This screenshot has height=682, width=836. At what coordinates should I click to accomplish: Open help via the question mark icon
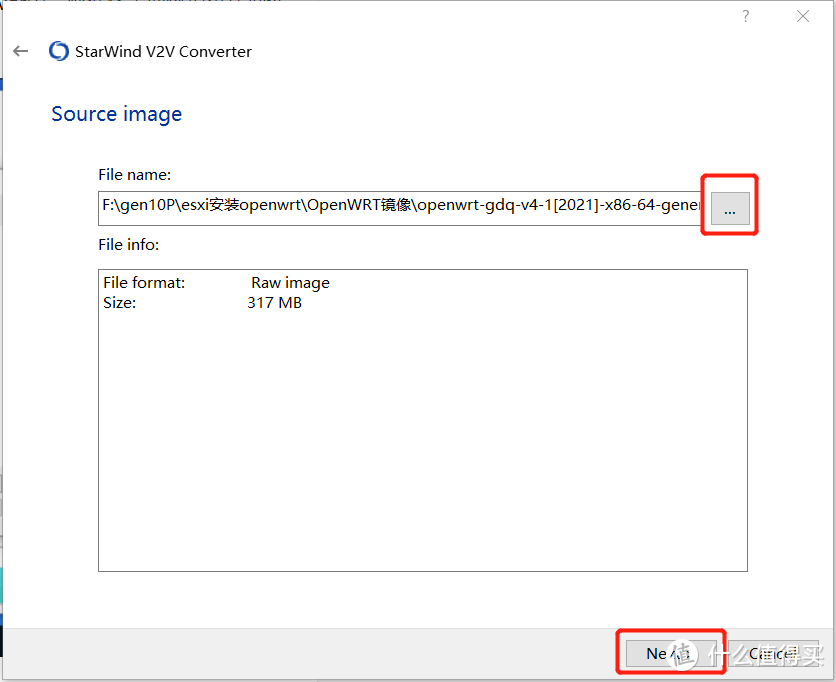(x=745, y=16)
